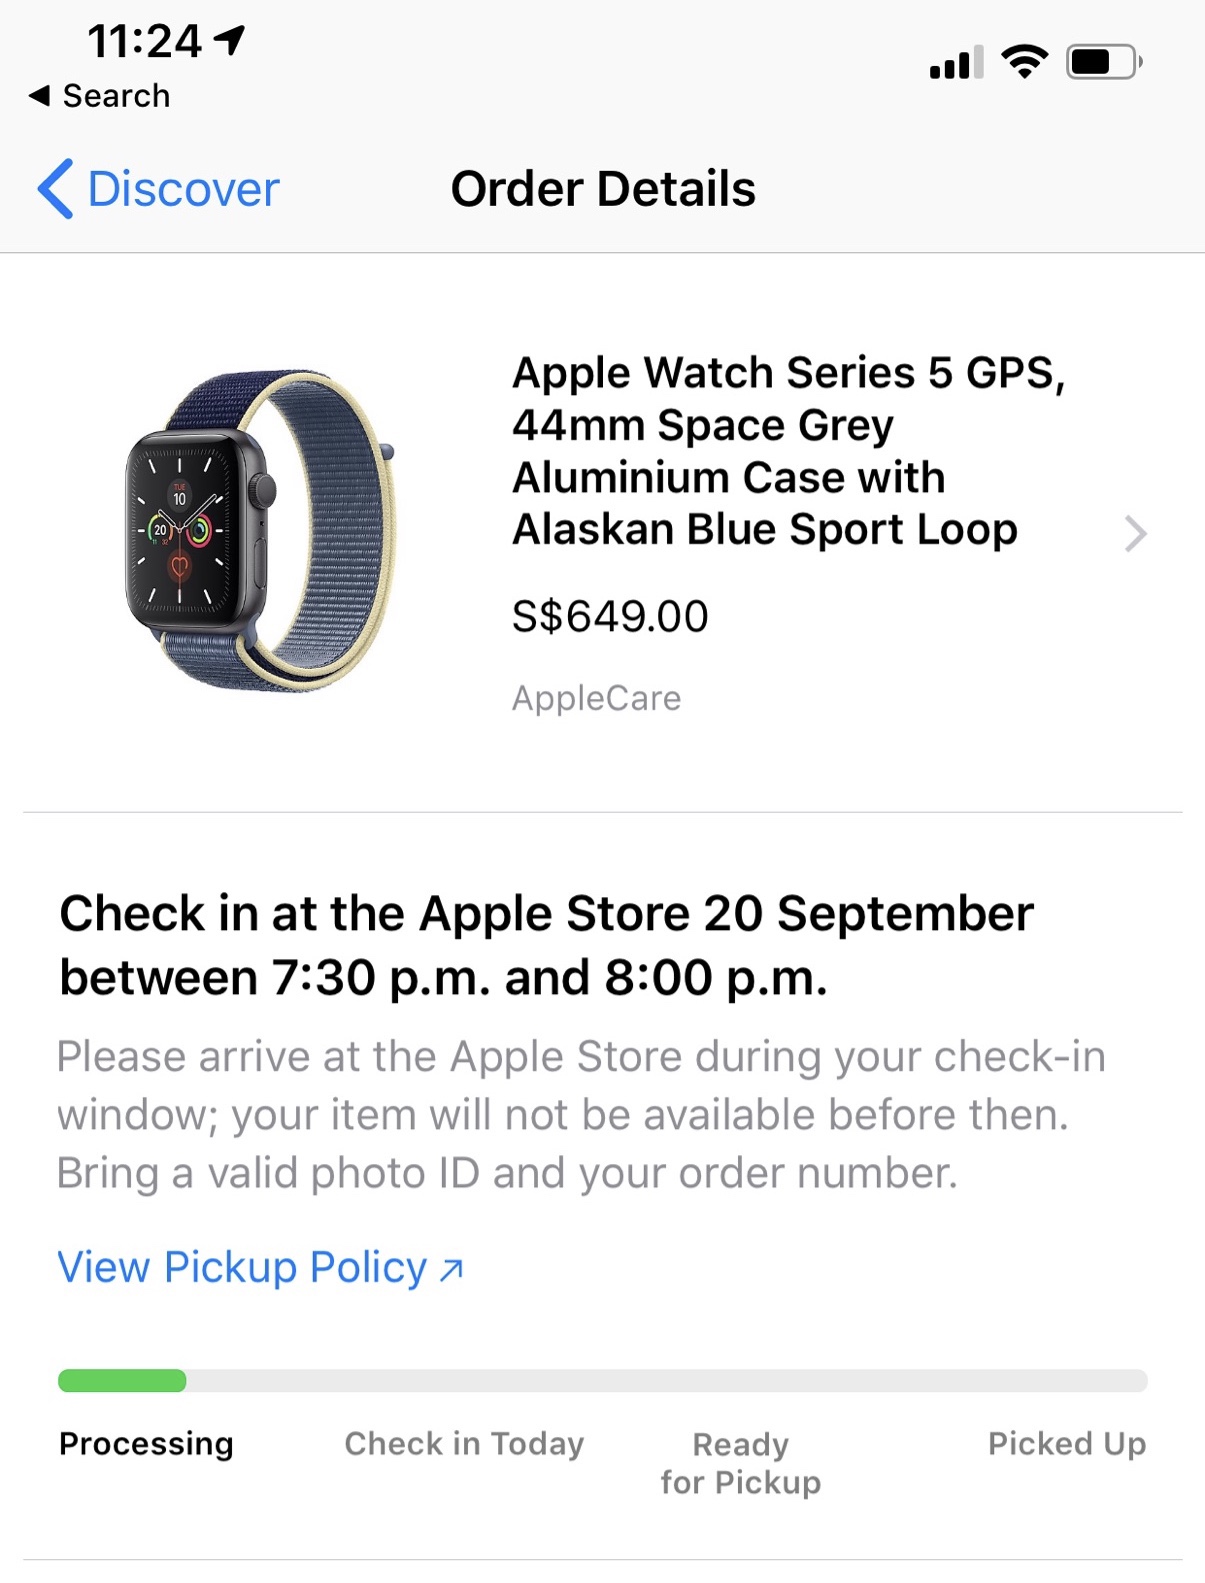Viewport: 1205px width, 1583px height.
Task: Select the Check in Today step
Action: point(464,1444)
